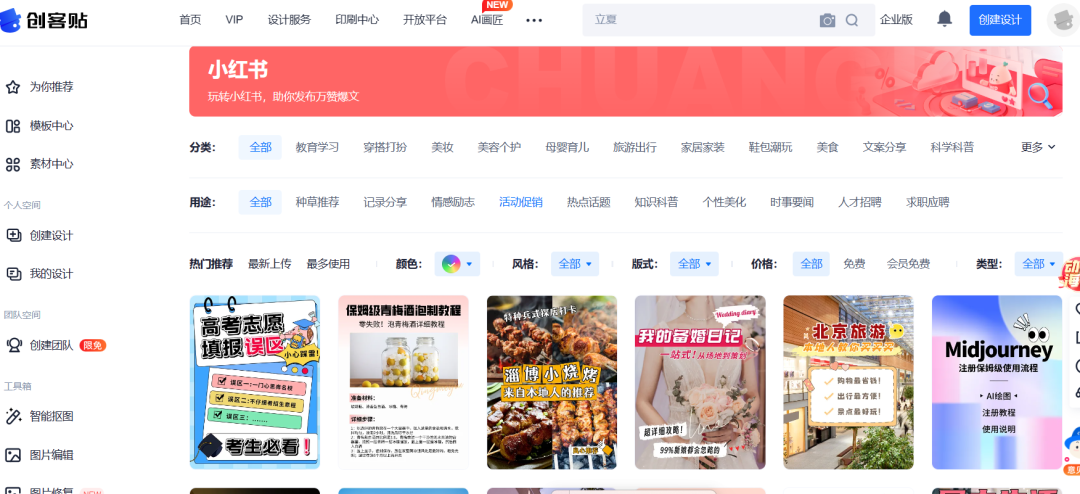1080x494 pixels.
Task: Select 穿搭打扮 category
Action: [x=385, y=147]
